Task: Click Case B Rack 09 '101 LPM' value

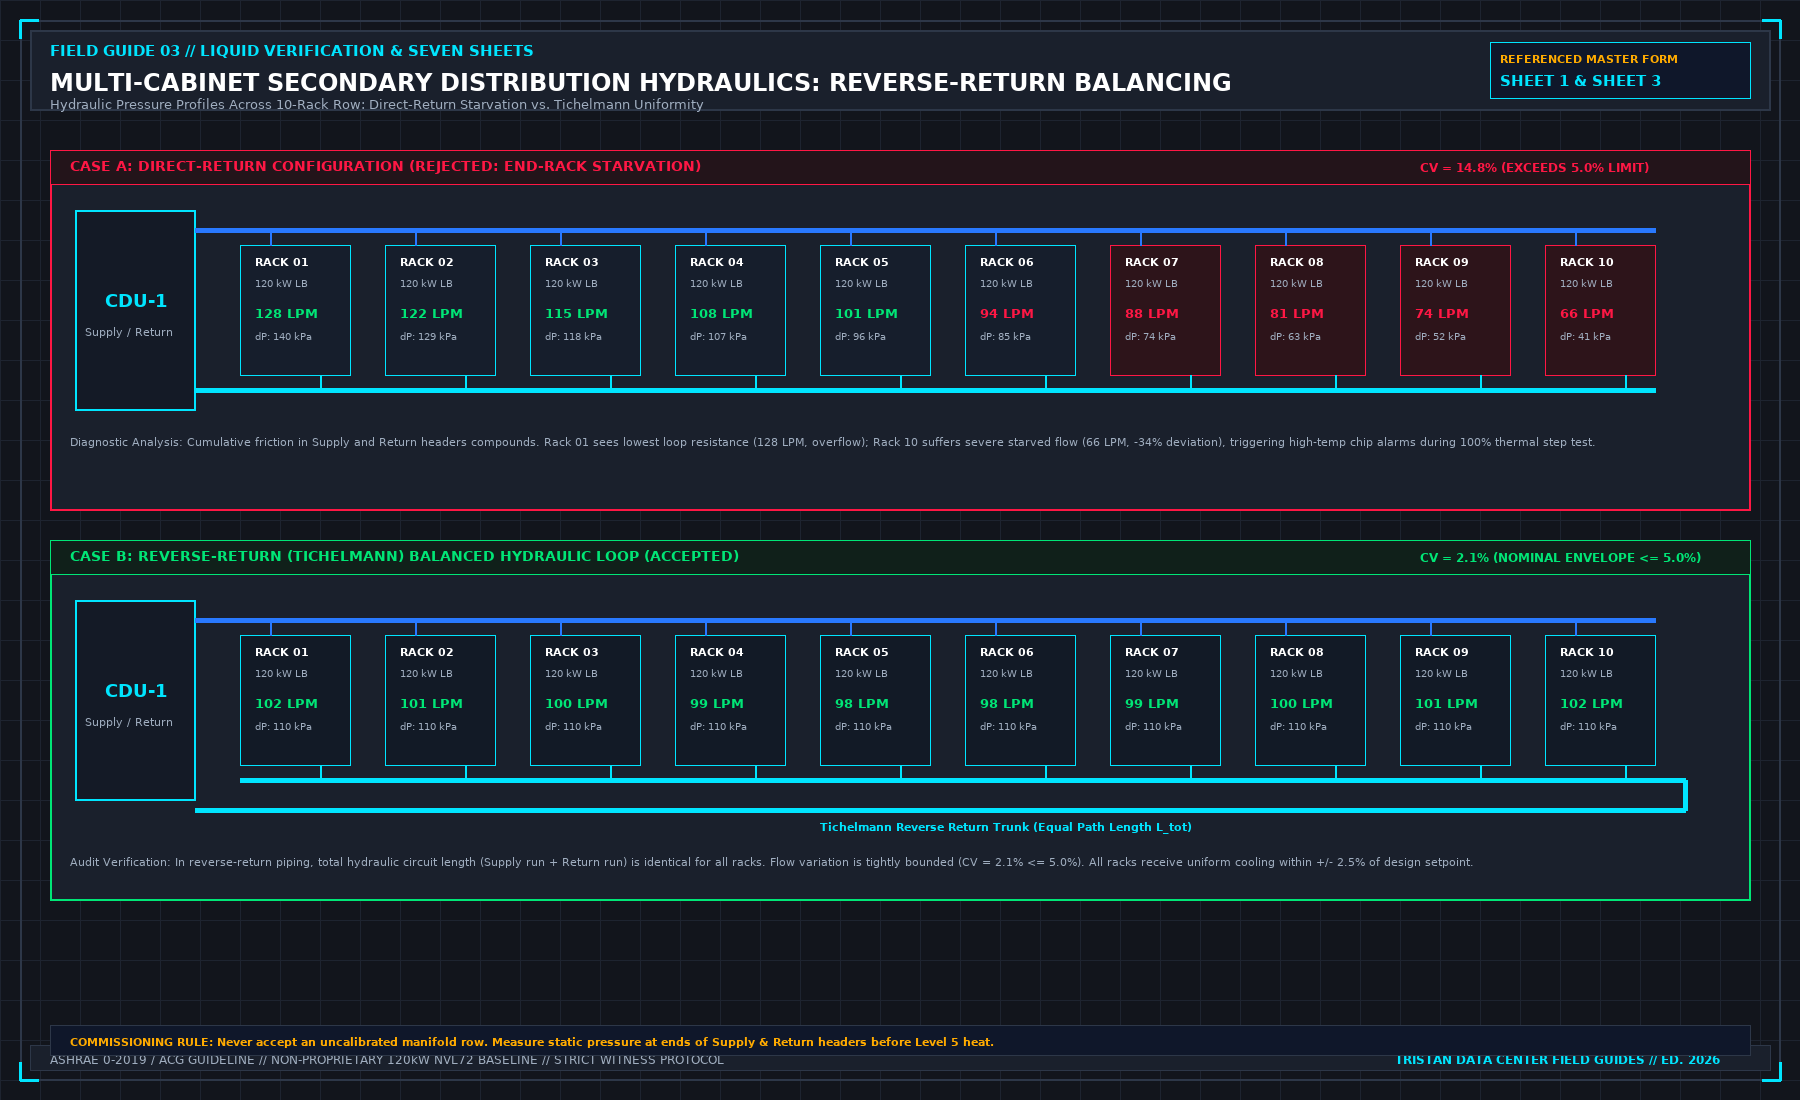Action: click(x=1446, y=704)
